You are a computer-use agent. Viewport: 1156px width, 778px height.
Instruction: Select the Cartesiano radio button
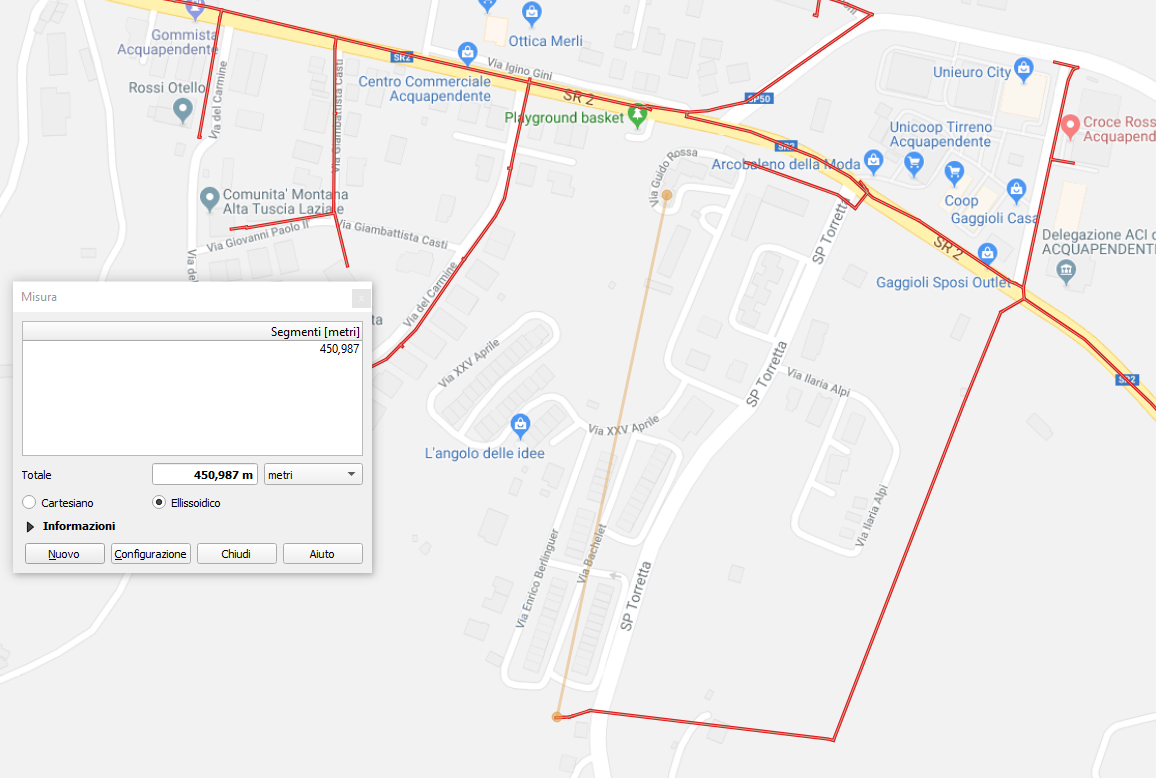point(29,502)
